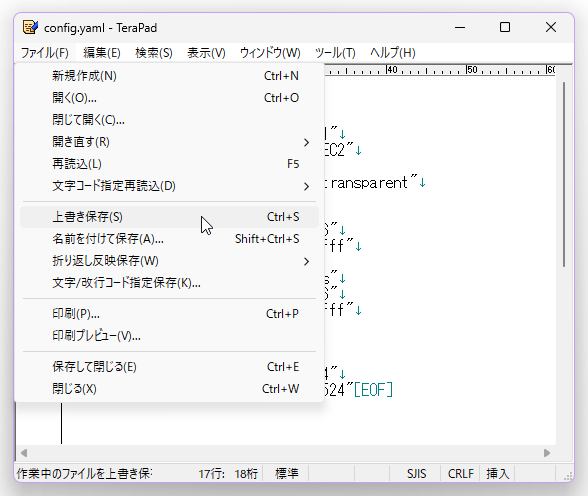Expand the 文字コード指定再読込(D) submenu
The height and width of the screenshot is (496, 588).
[170, 186]
